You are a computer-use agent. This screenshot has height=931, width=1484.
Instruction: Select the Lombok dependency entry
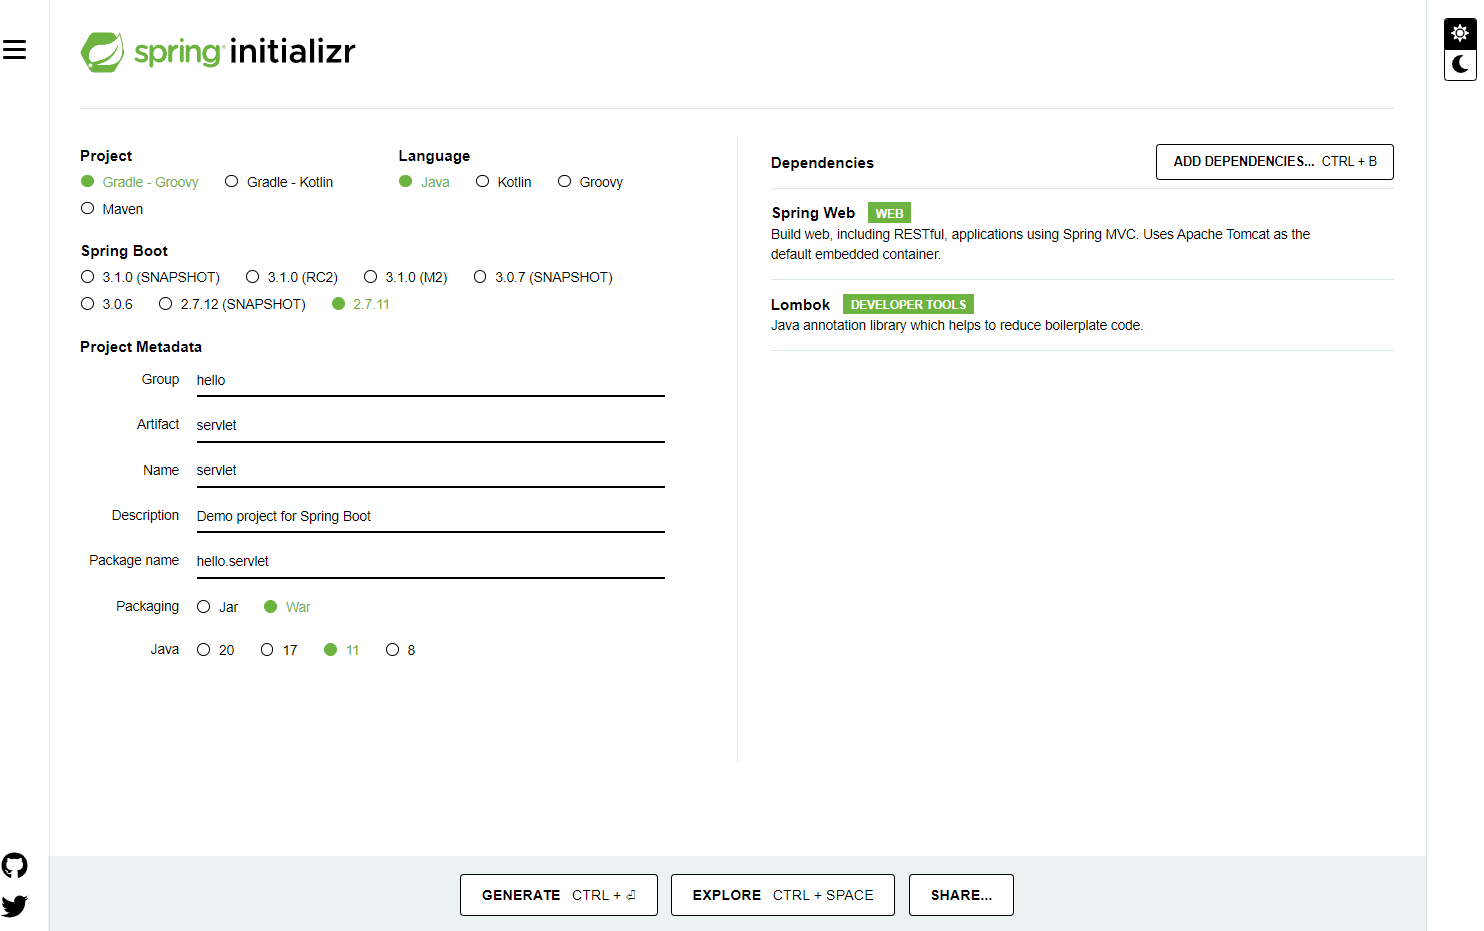click(1082, 315)
